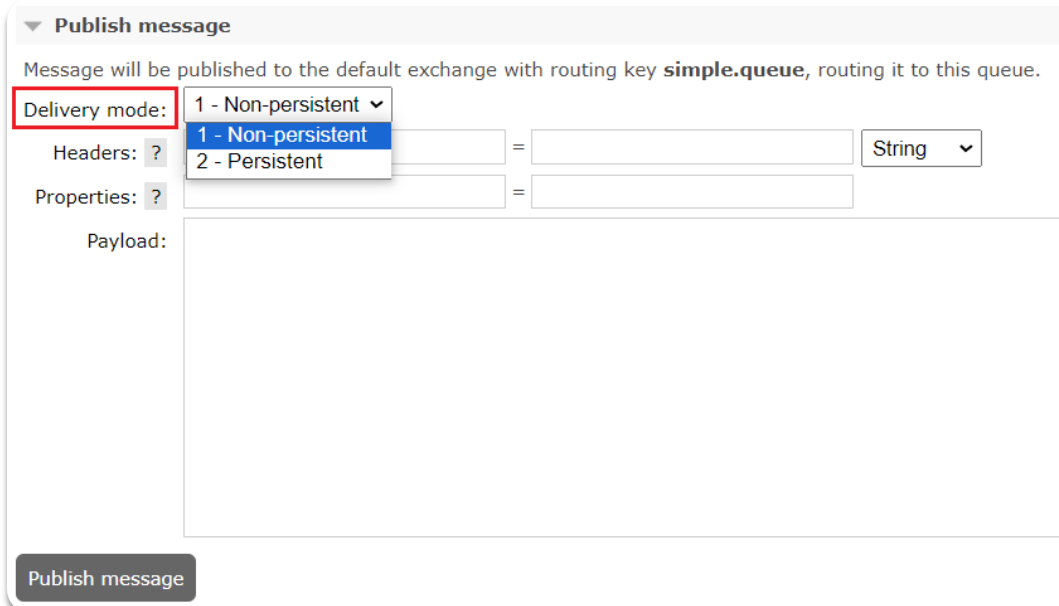Click the Publish message section heading
1059x606 pixels.
pos(142,26)
